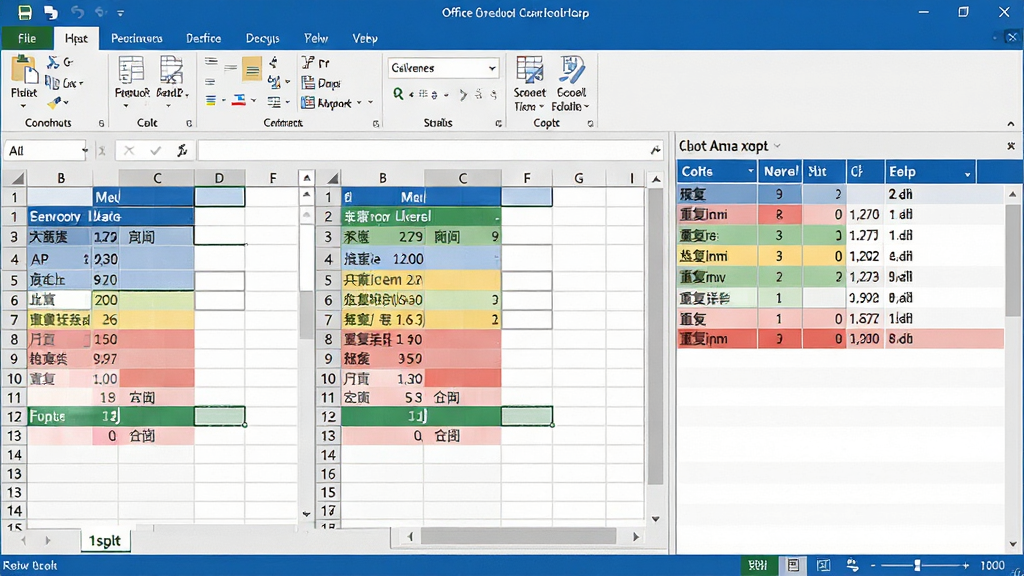Click the 'Dapi' icon in the ribbon
The height and width of the screenshot is (576, 1024).
[x=308, y=83]
